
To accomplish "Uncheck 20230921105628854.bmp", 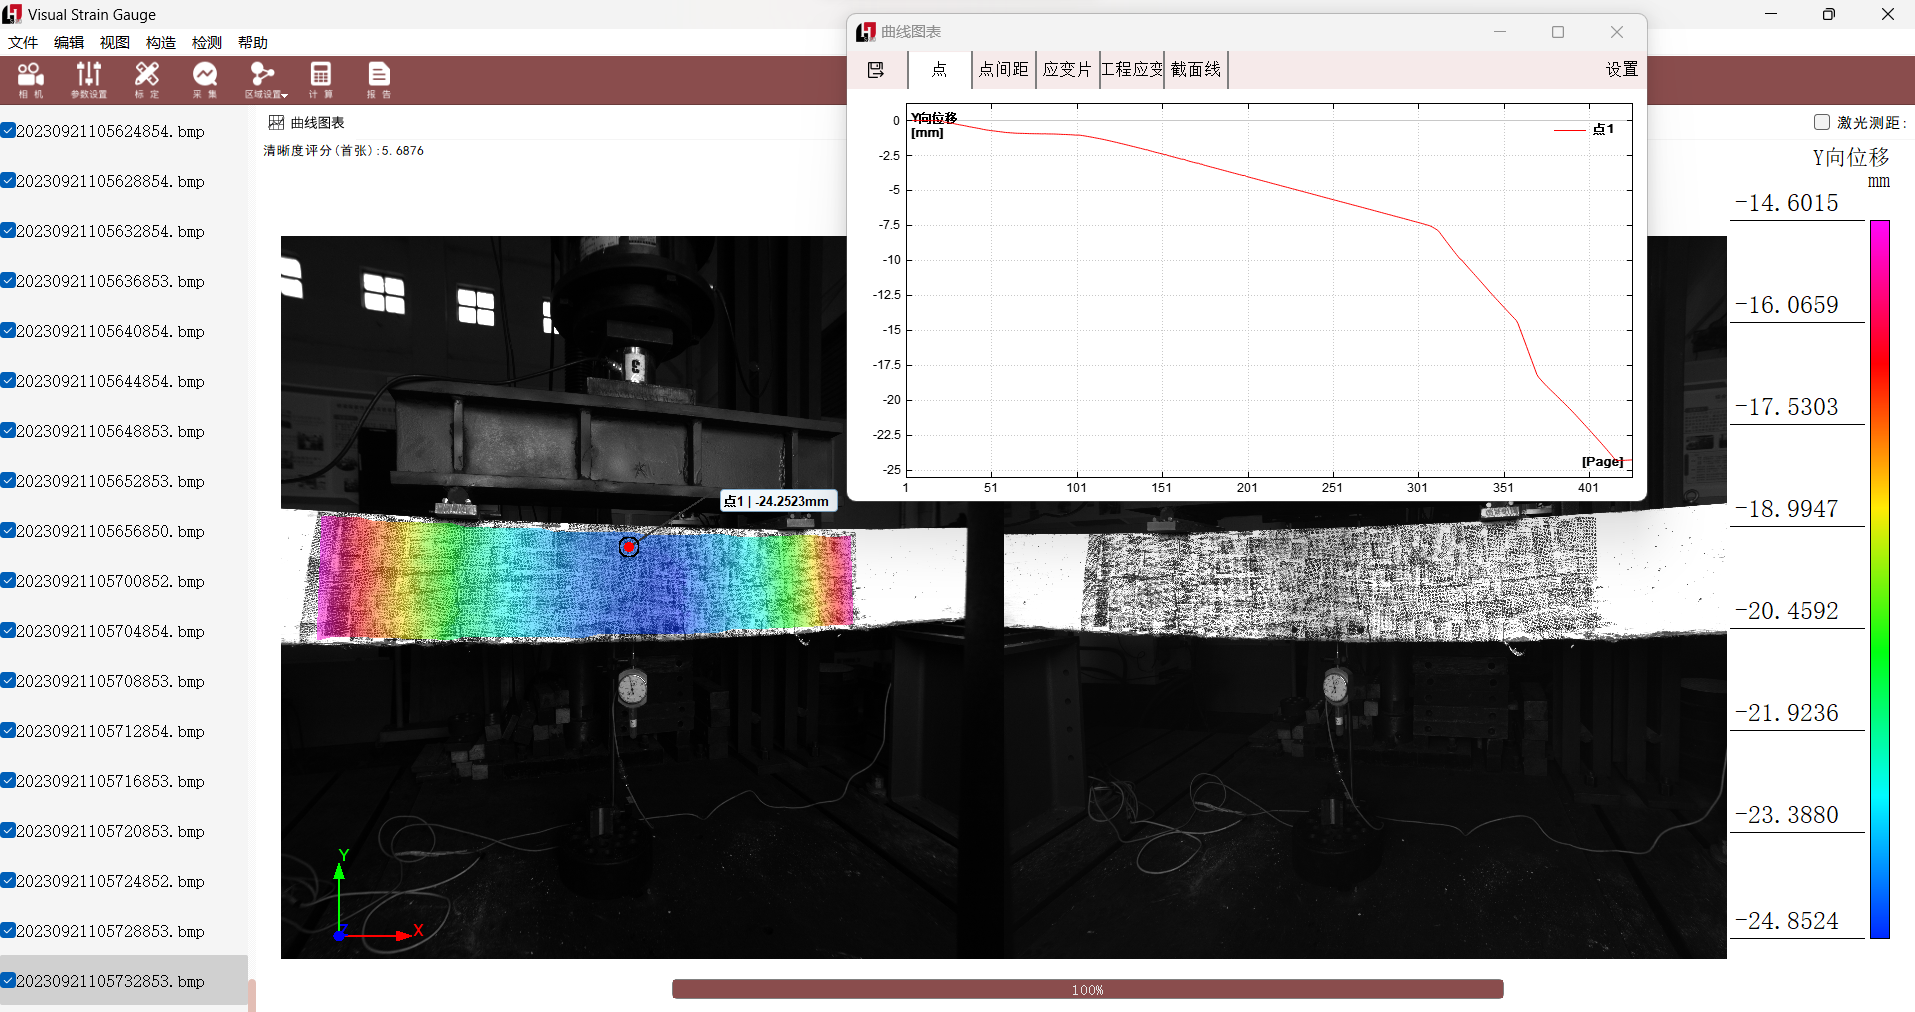I will click(x=8, y=180).
